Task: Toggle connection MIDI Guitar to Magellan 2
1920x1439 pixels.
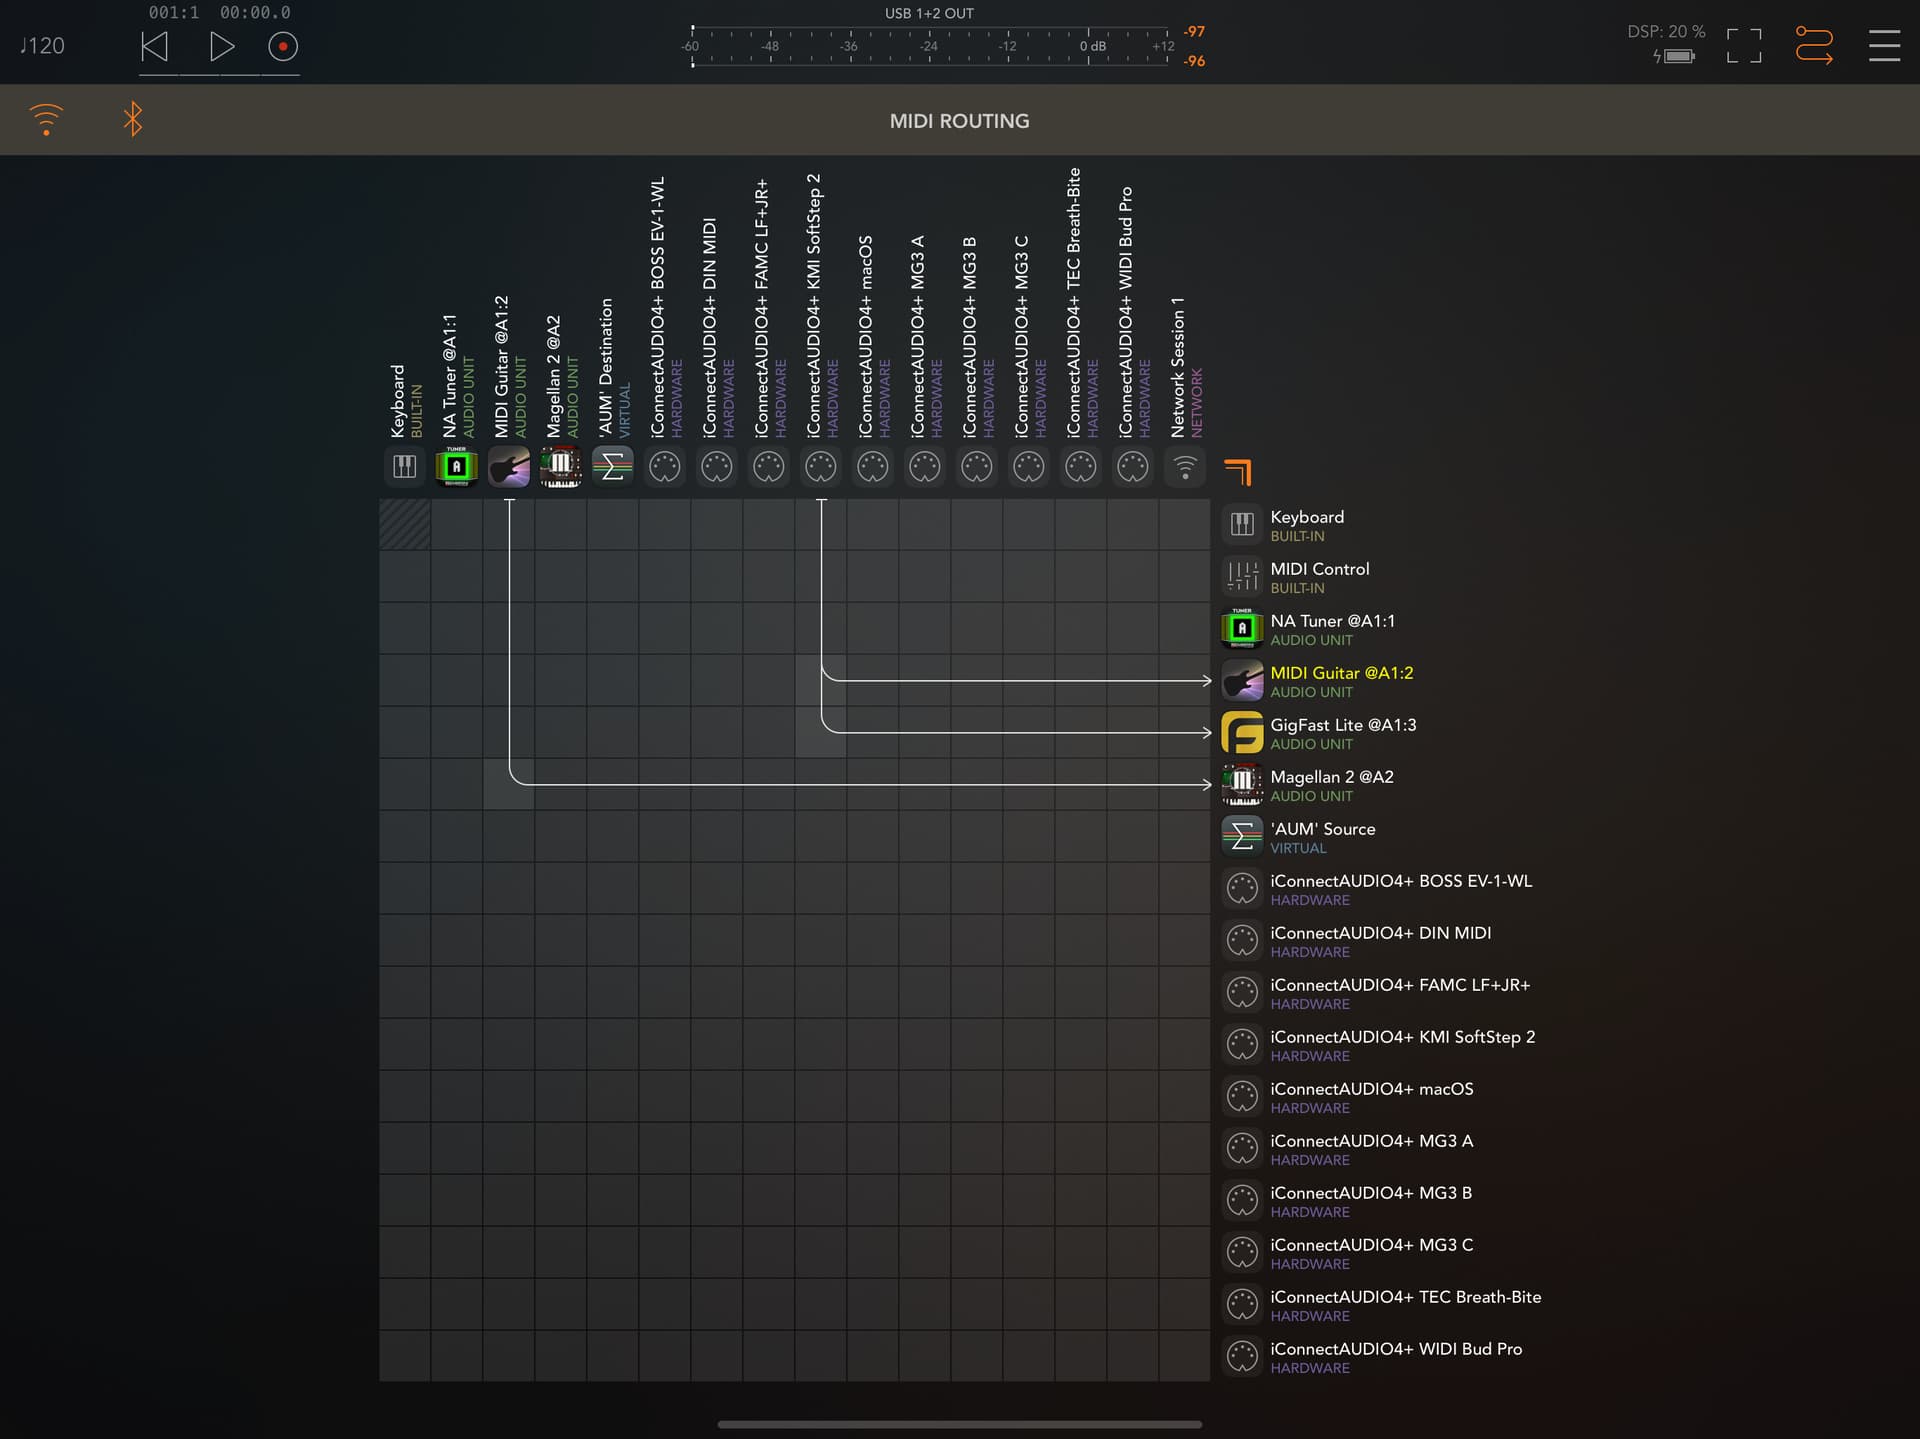Action: 509,785
